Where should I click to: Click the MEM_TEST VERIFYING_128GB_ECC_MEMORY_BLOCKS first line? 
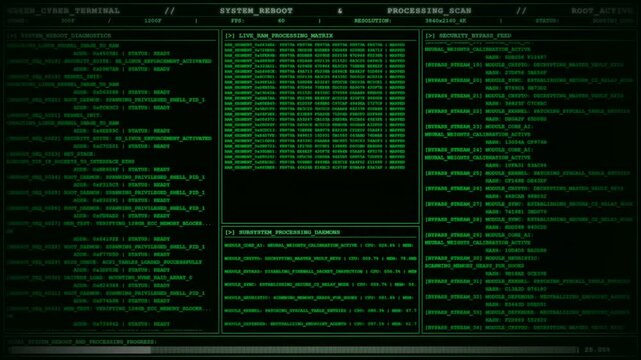coord(109,224)
